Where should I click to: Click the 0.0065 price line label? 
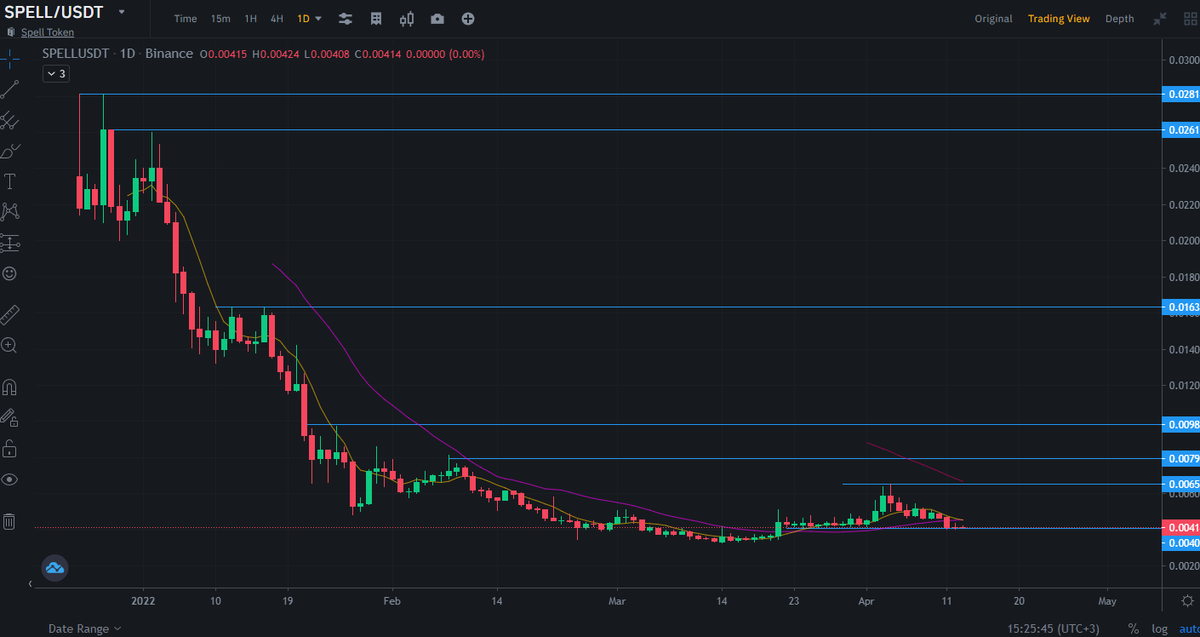[x=1180, y=484]
